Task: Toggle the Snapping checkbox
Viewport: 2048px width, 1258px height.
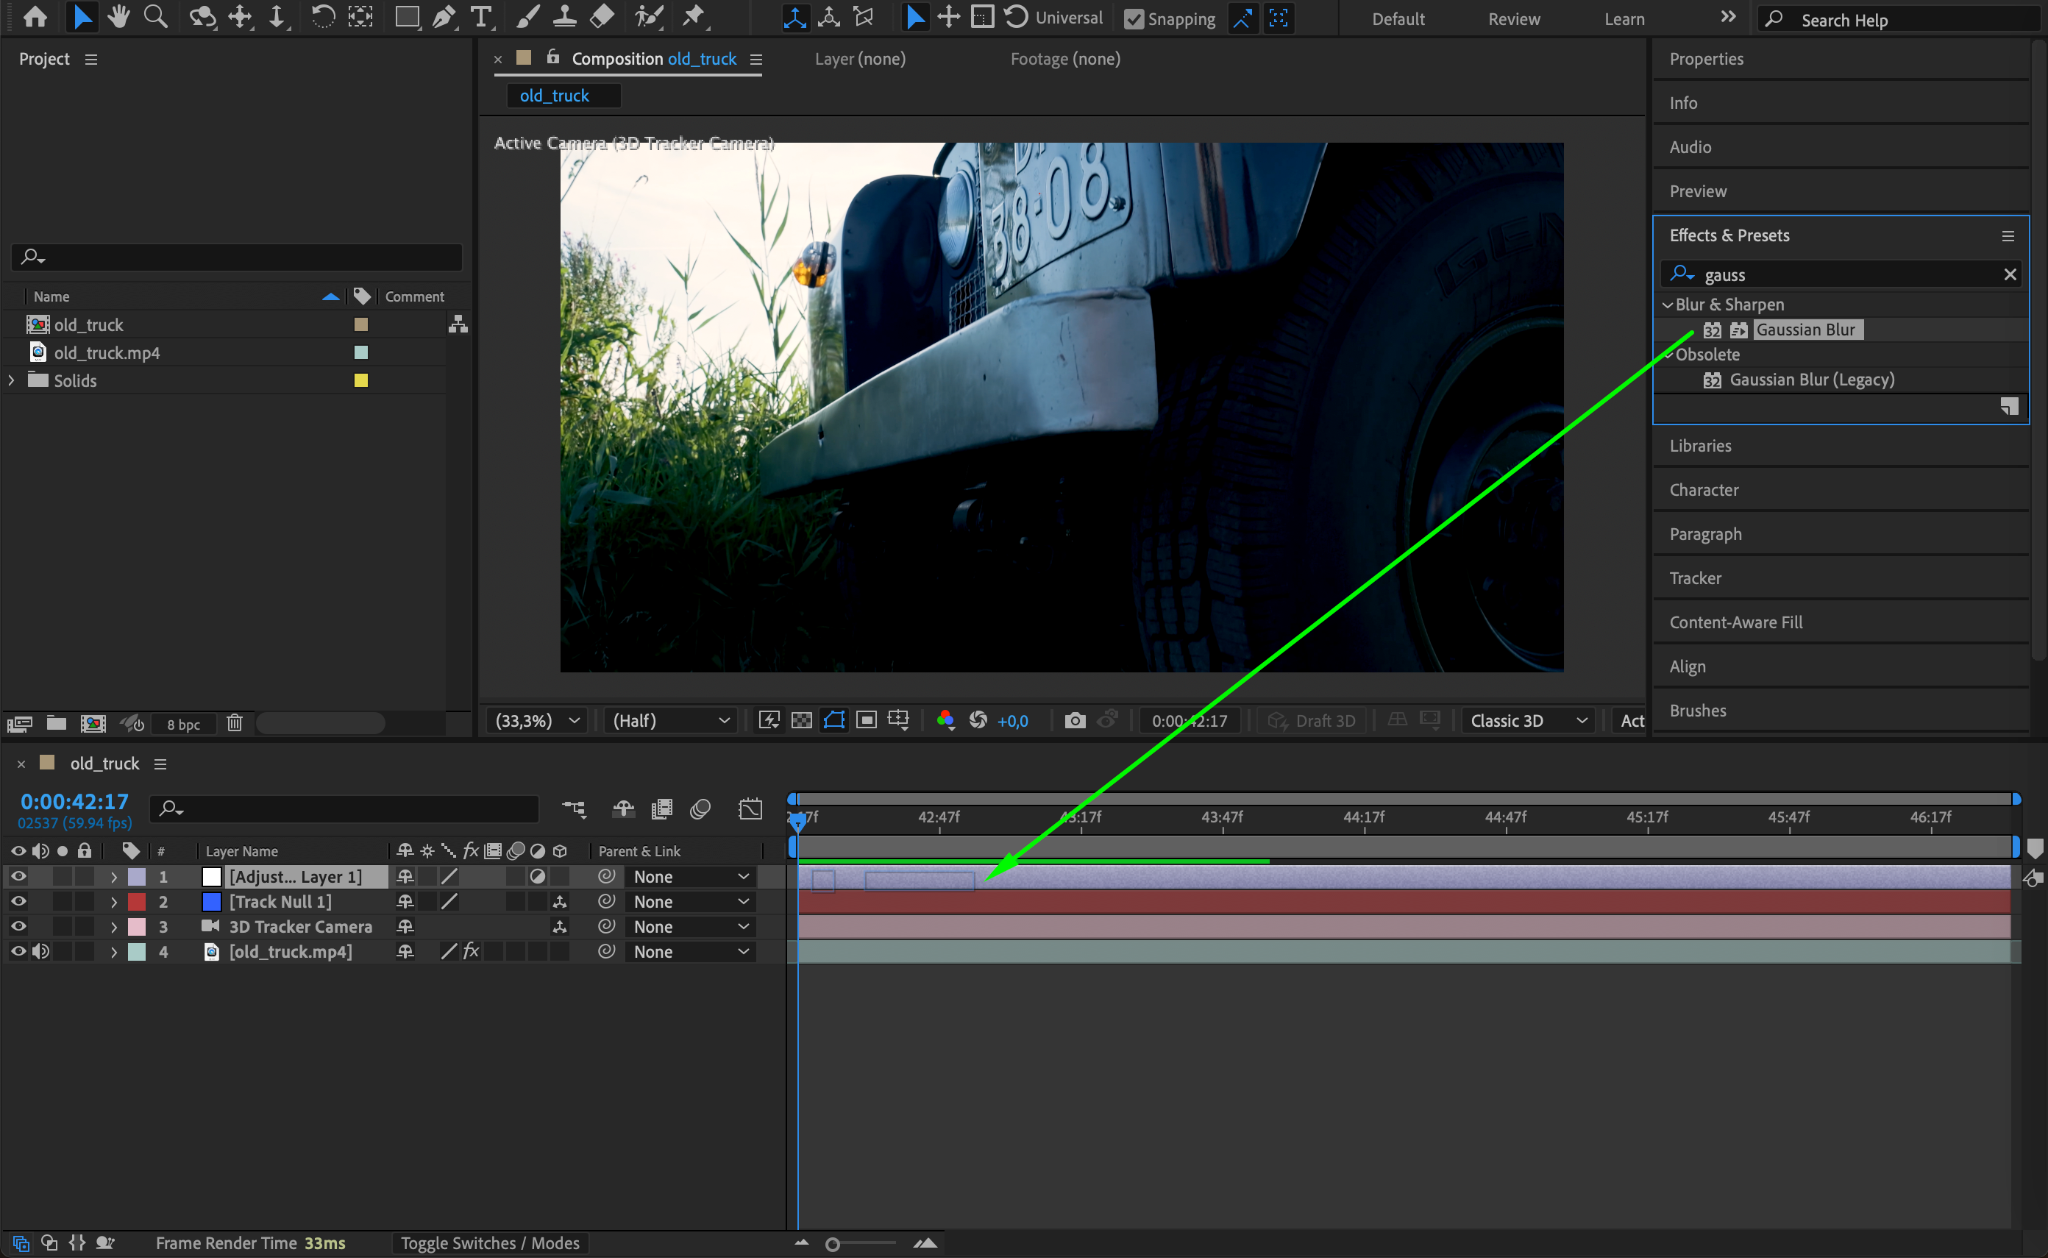Action: [1134, 19]
